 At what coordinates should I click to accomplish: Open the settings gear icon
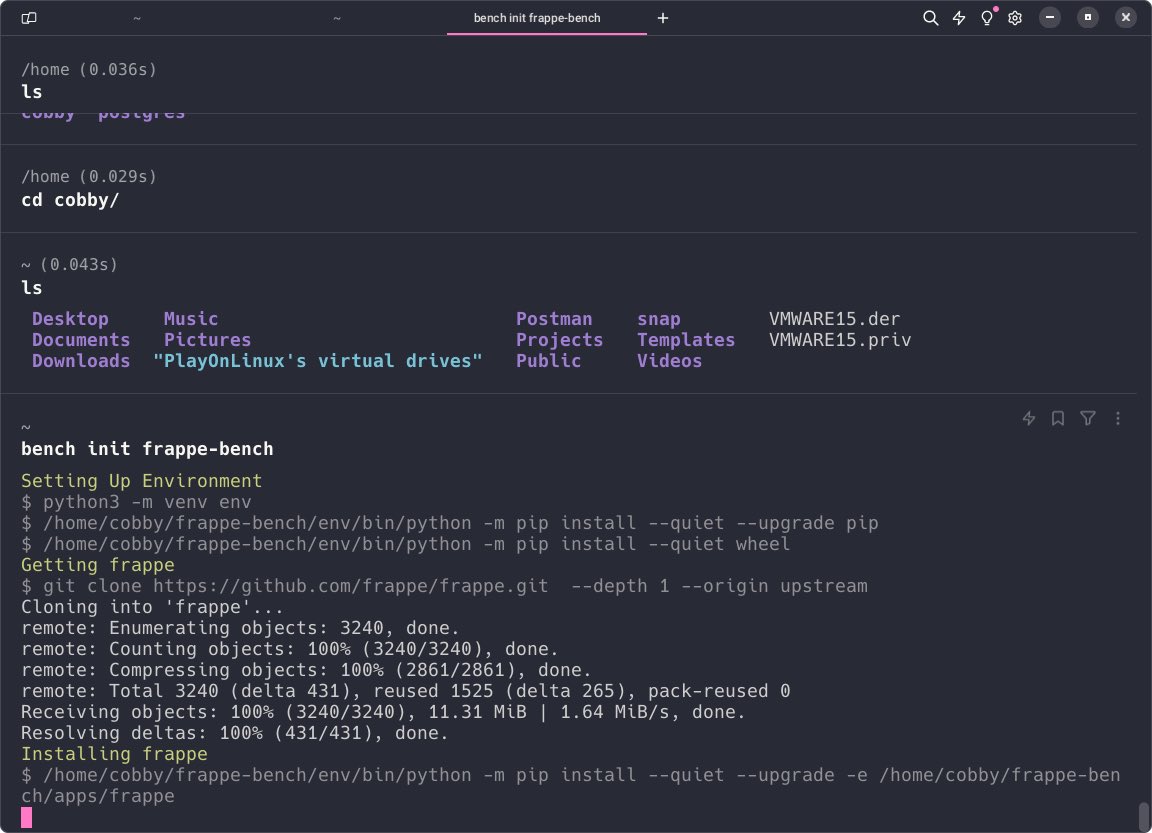pos(1015,18)
